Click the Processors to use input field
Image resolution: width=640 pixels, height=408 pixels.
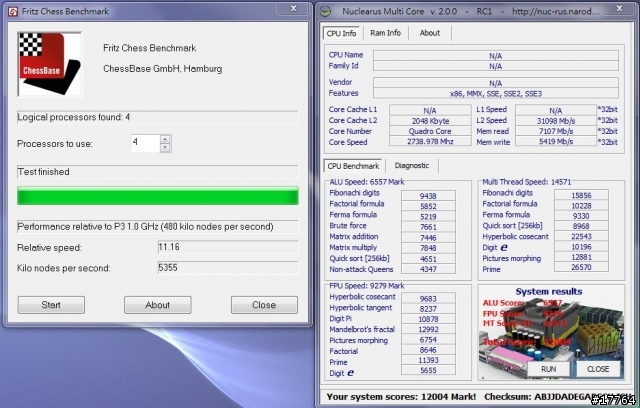tap(145, 143)
